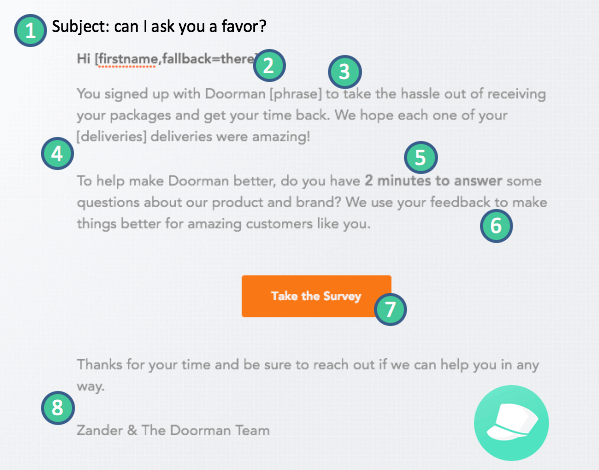Click the green number 4 circle

(57, 154)
